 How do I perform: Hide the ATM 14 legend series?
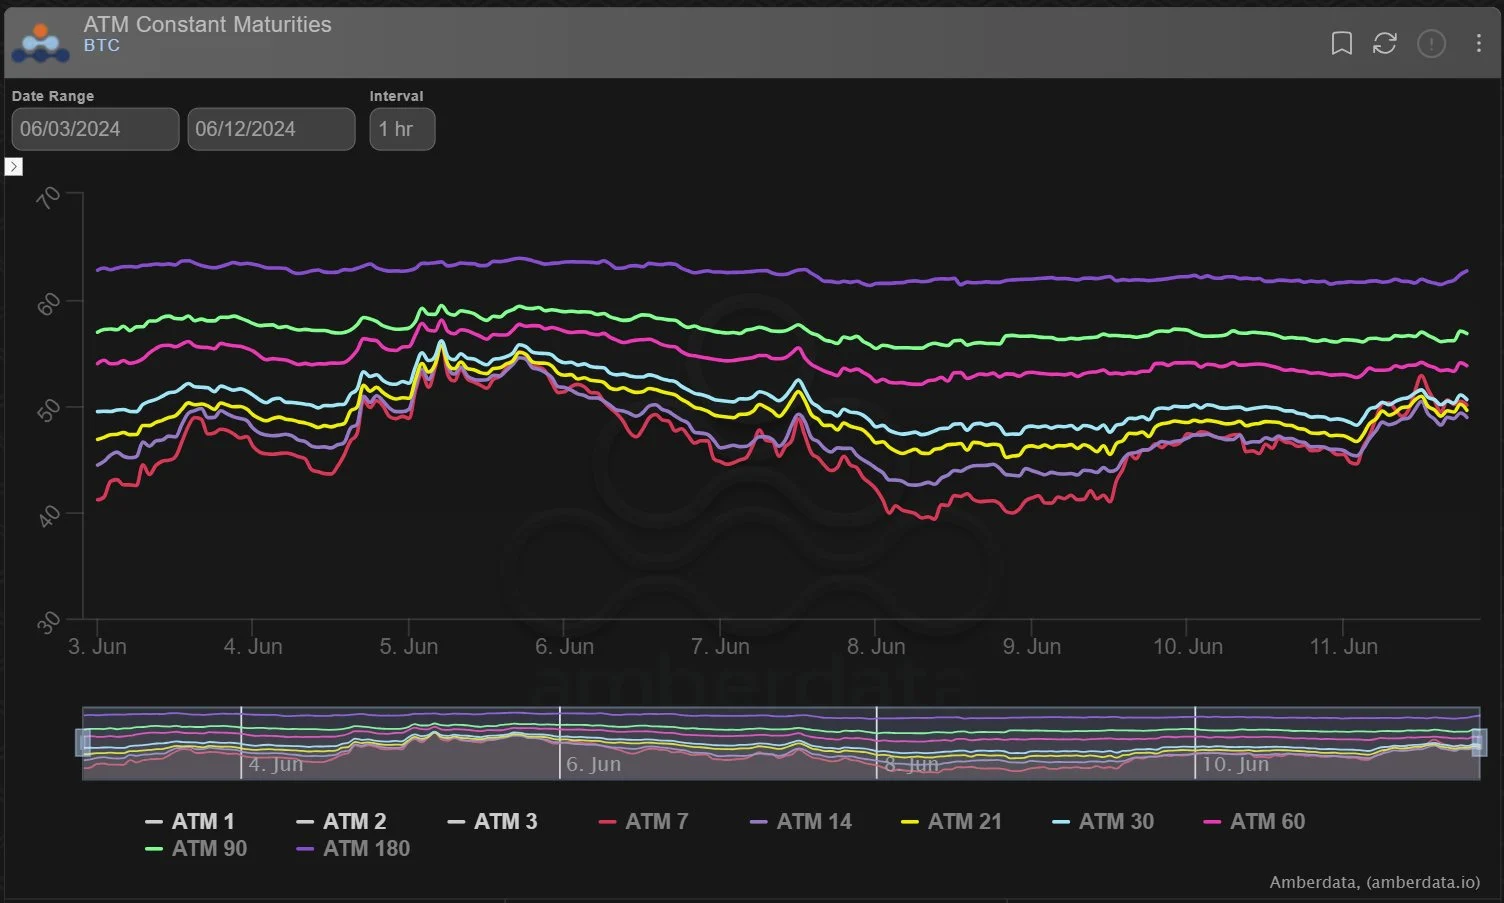click(x=801, y=821)
